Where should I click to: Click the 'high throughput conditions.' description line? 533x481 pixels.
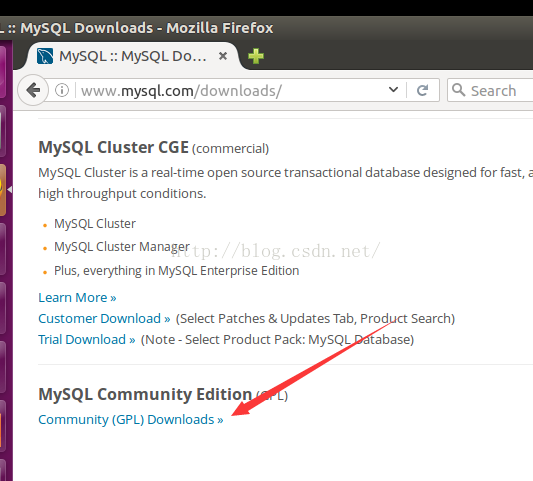click(x=122, y=194)
